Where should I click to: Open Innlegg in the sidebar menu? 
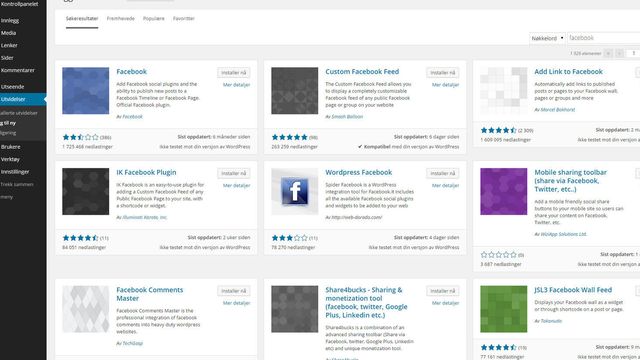10,20
